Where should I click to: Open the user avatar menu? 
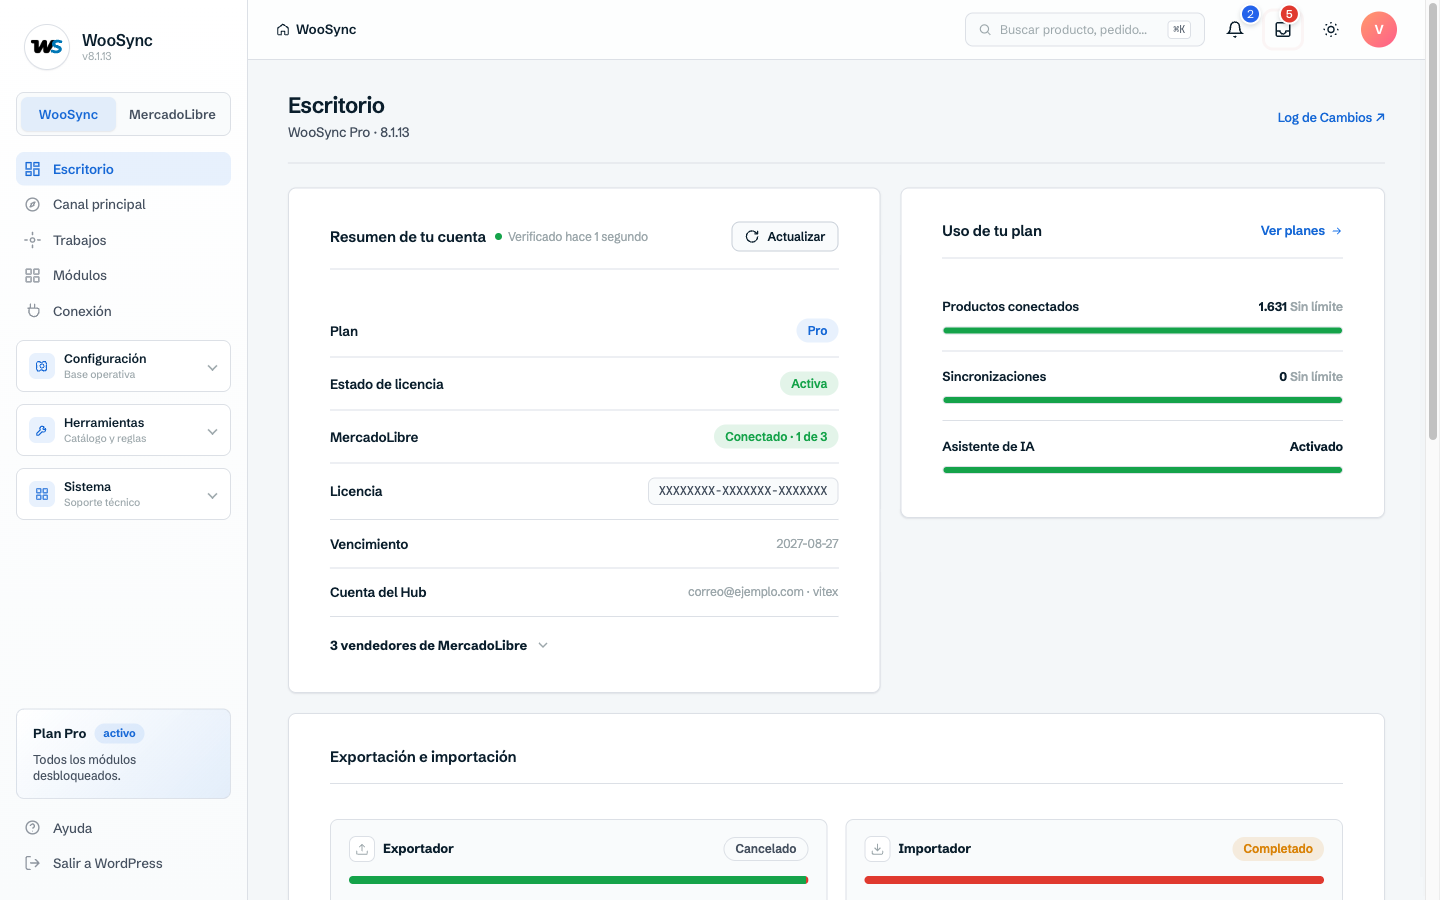pos(1379,30)
